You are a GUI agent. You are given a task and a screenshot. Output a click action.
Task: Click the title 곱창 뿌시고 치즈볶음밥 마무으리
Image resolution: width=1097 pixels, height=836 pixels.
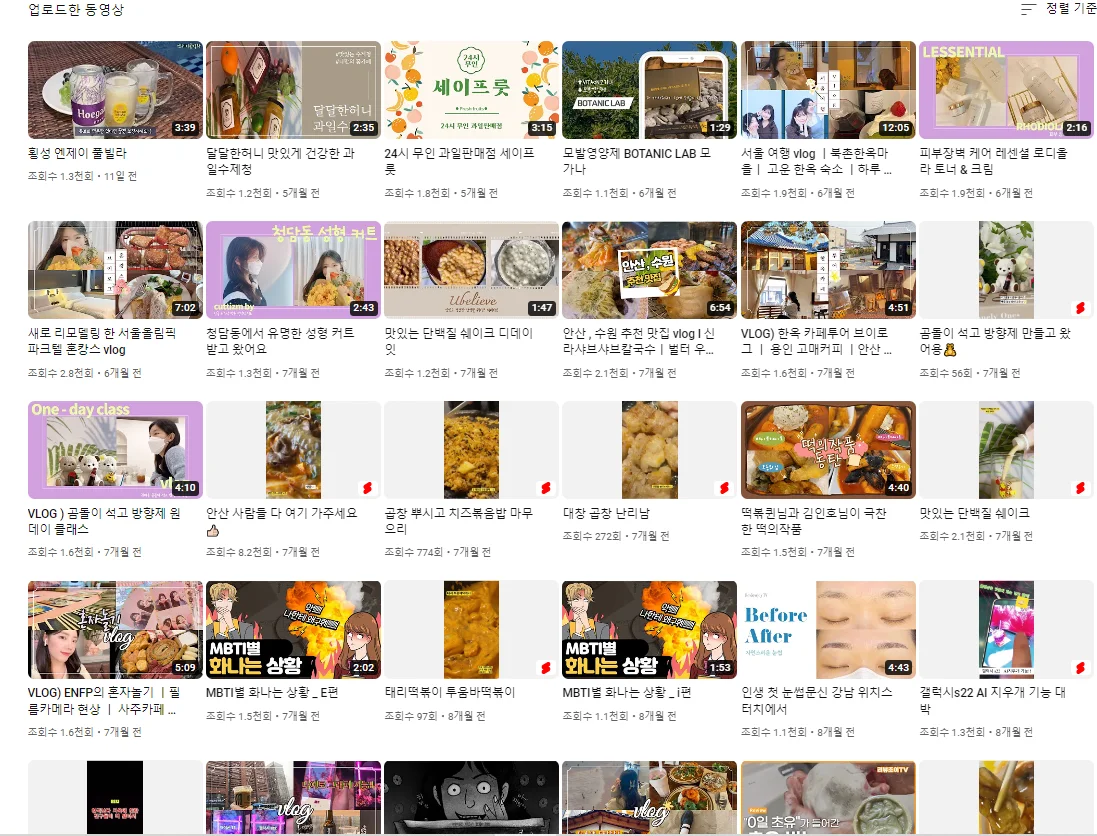point(459,520)
